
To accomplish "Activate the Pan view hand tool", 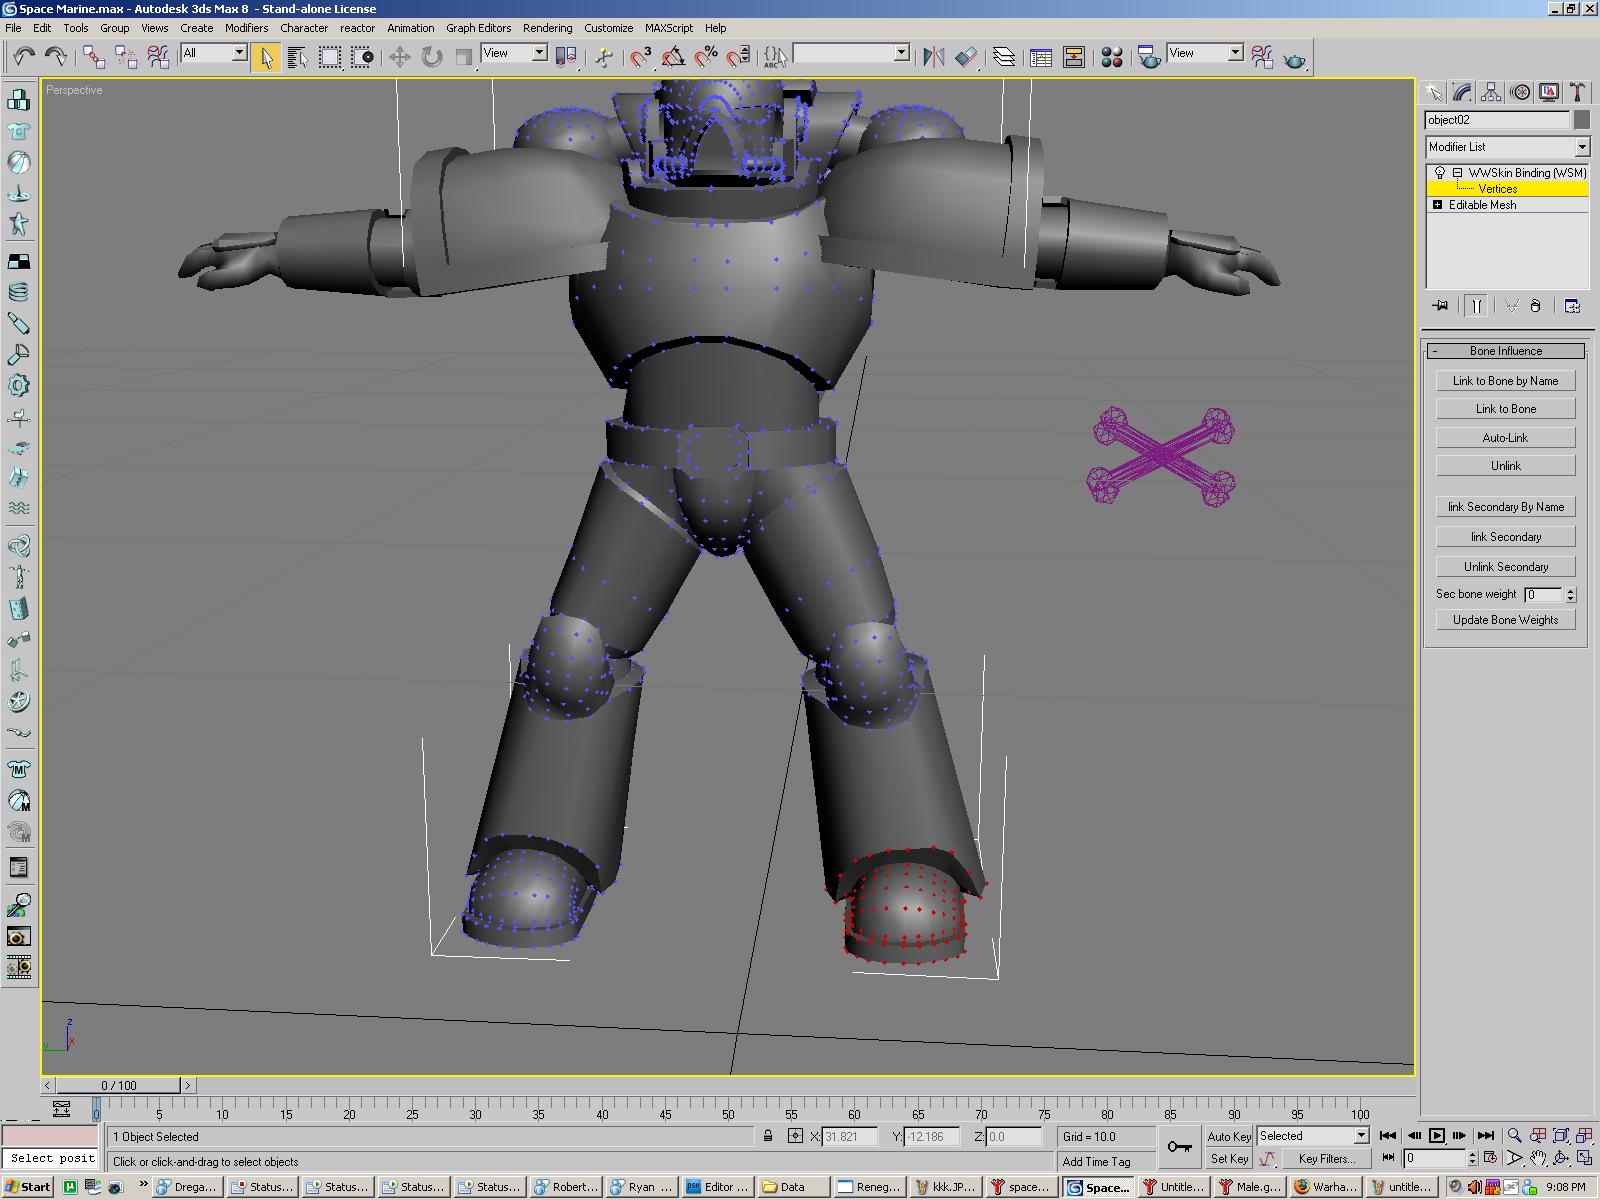I will click(1537, 1159).
